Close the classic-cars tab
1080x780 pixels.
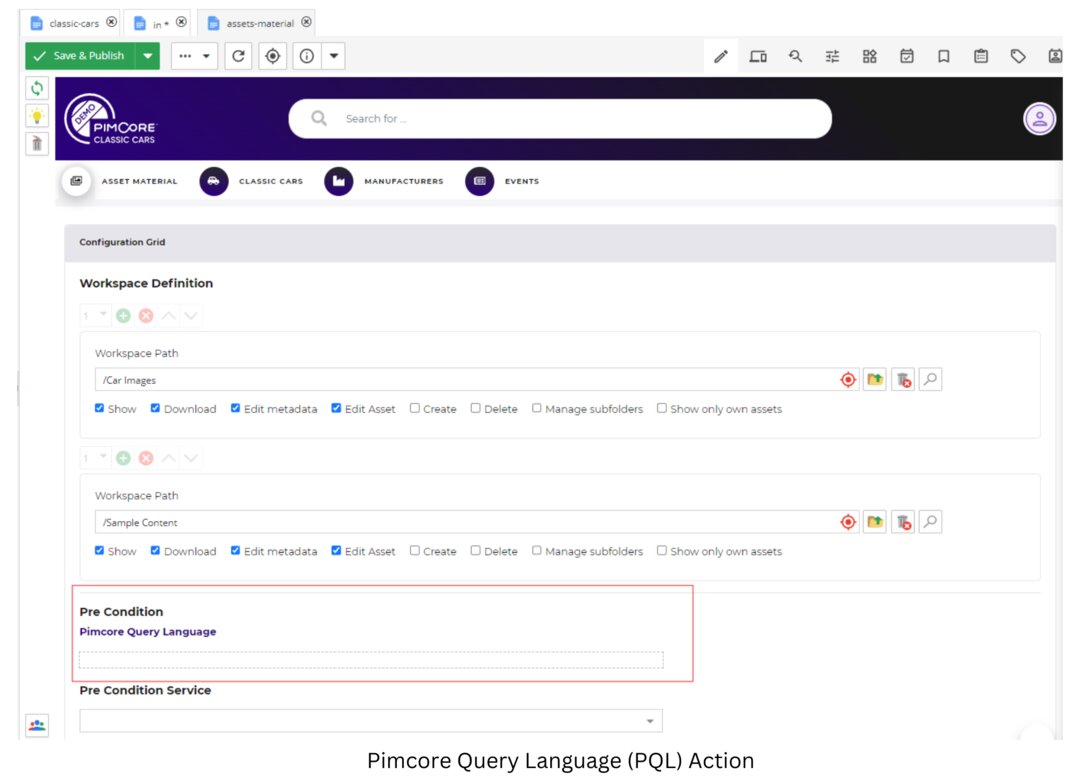coord(112,22)
